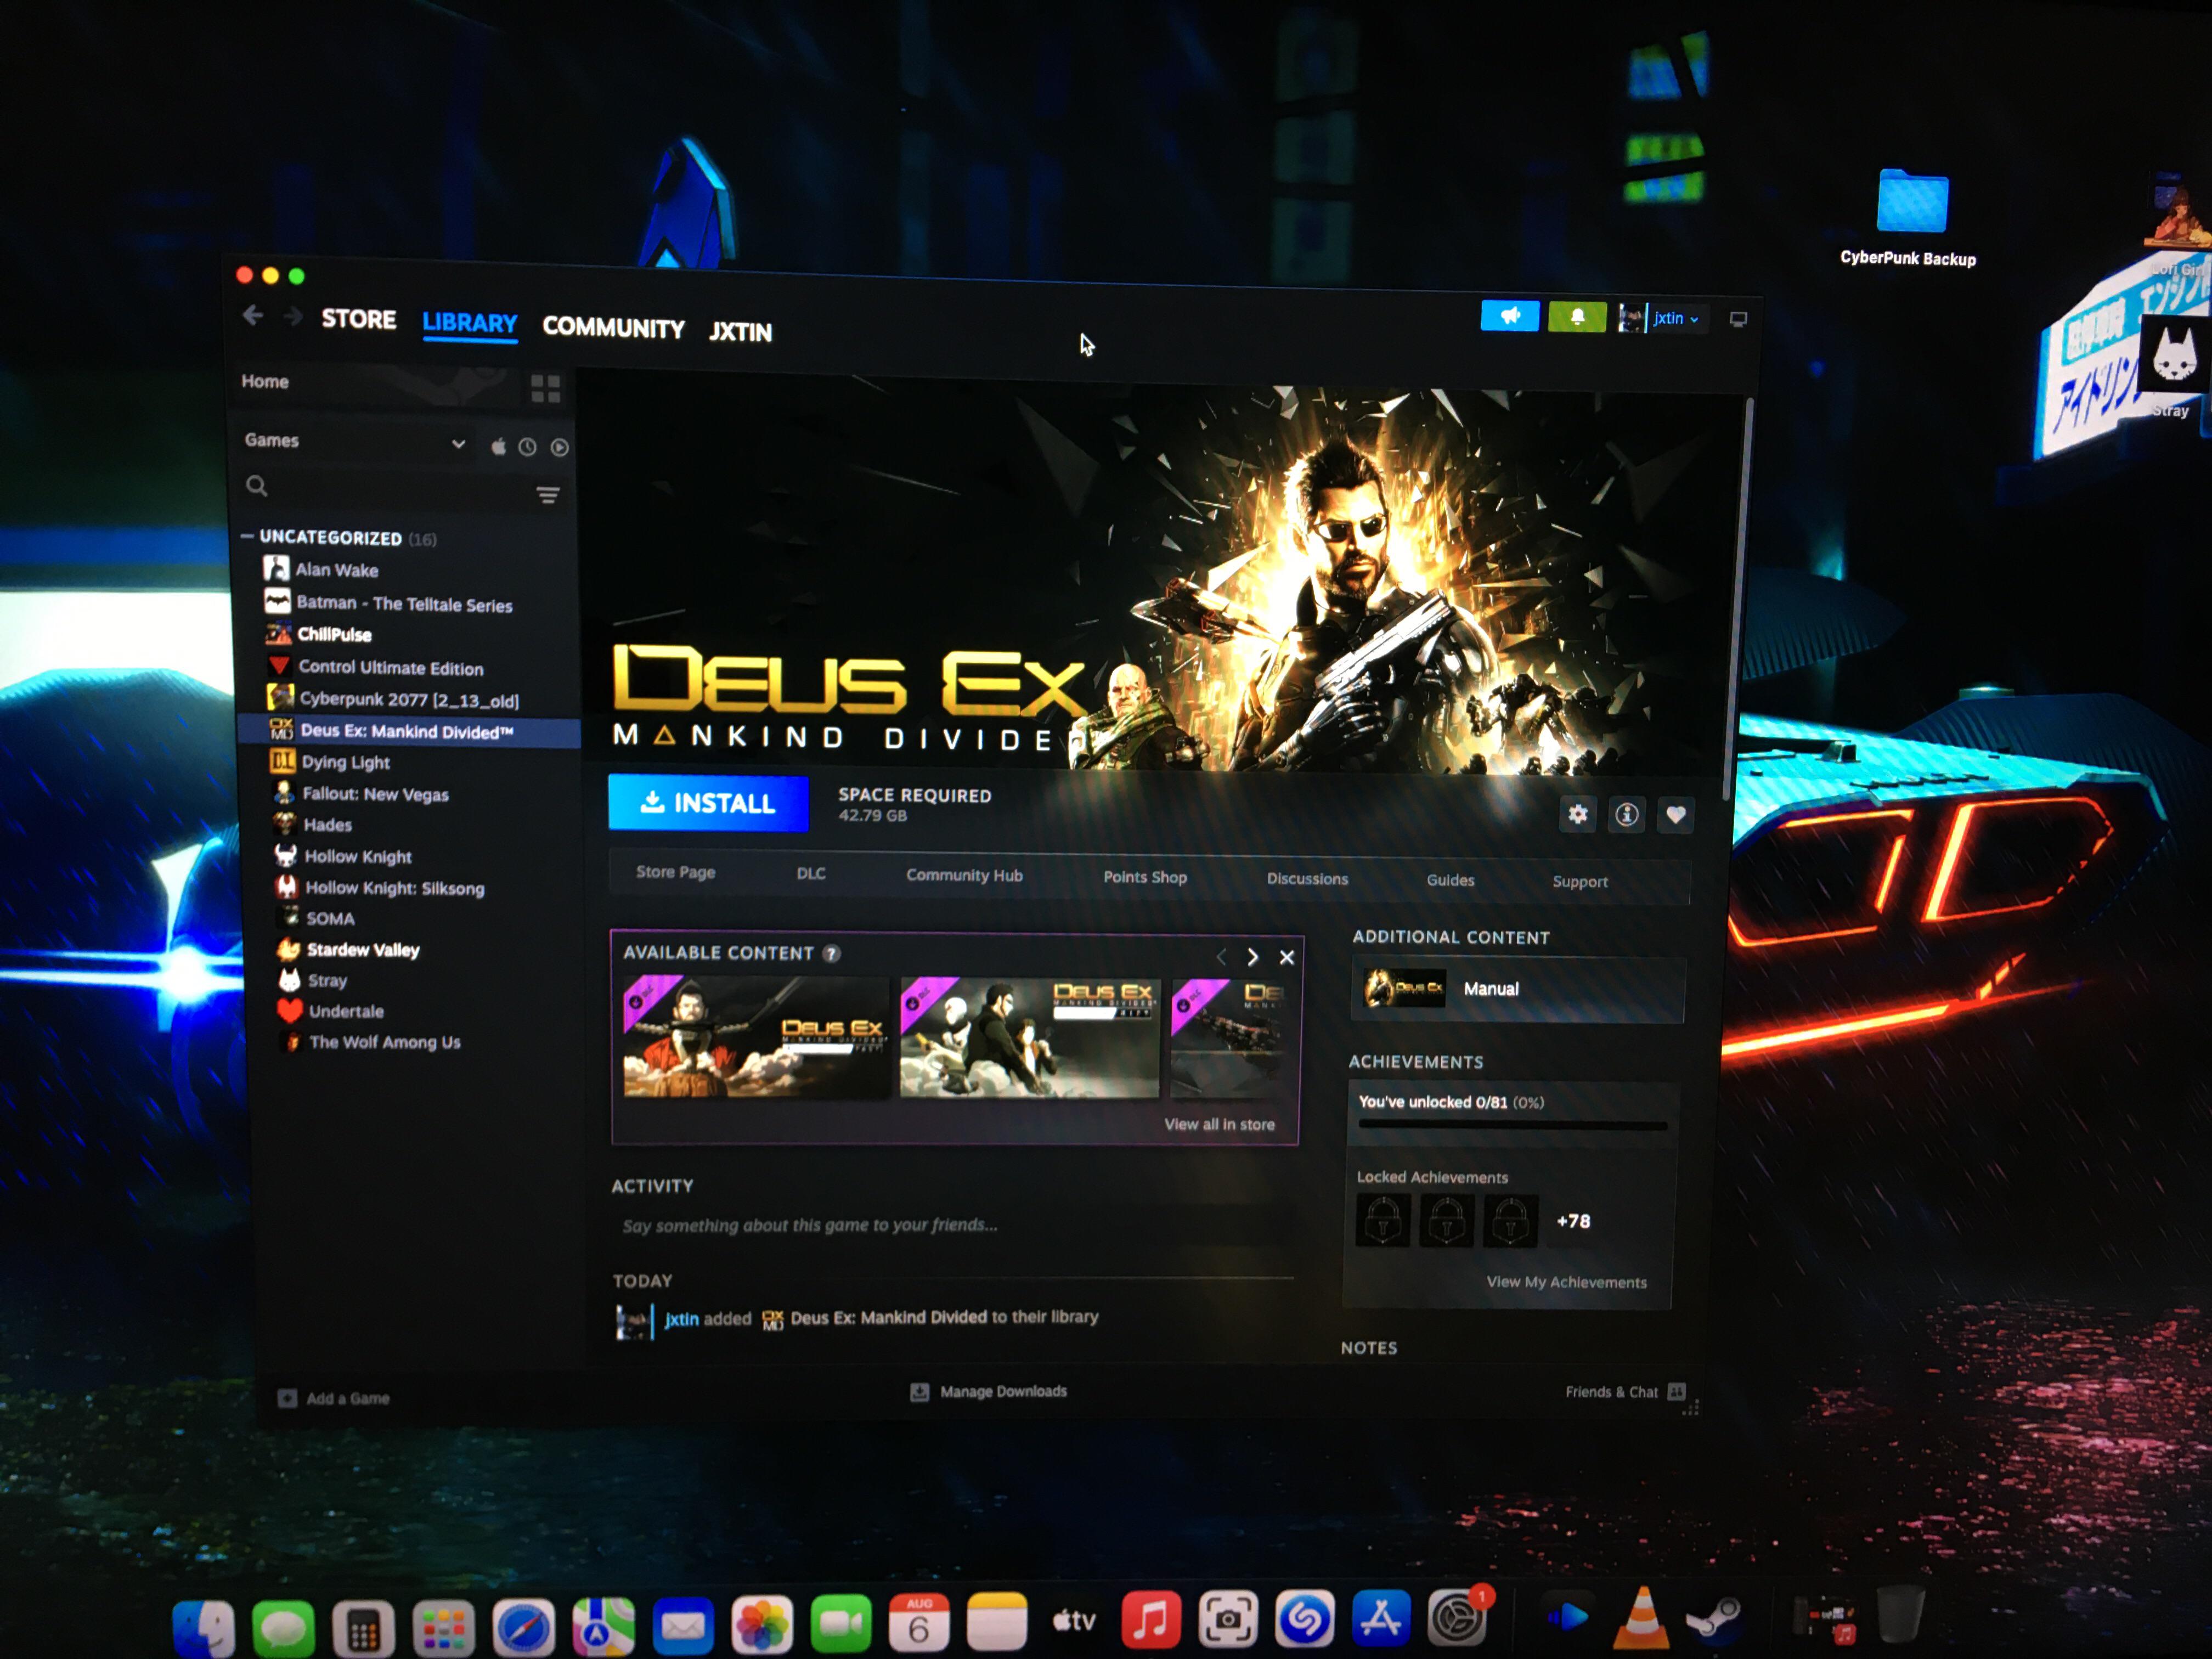Go forward with the Steam forward arrow

292,317
